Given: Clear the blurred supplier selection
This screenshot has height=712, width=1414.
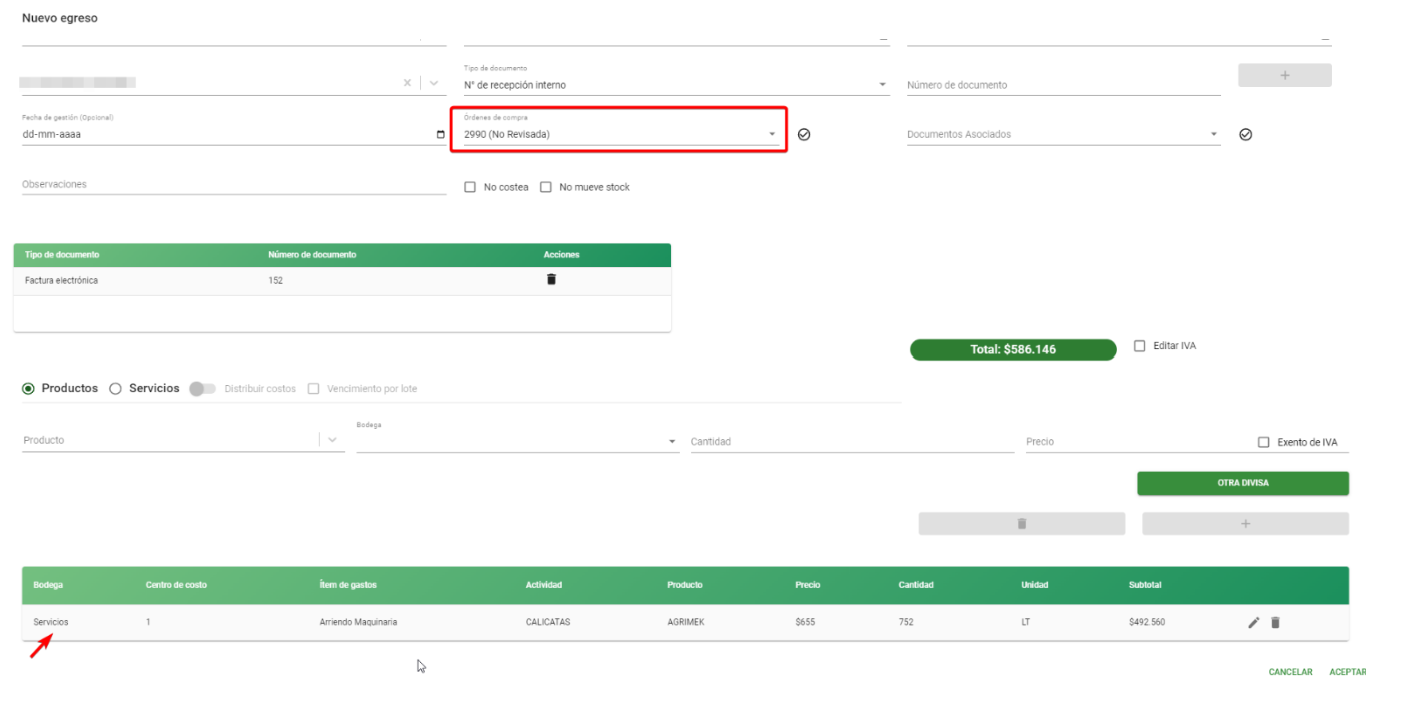Looking at the screenshot, I should [x=407, y=83].
